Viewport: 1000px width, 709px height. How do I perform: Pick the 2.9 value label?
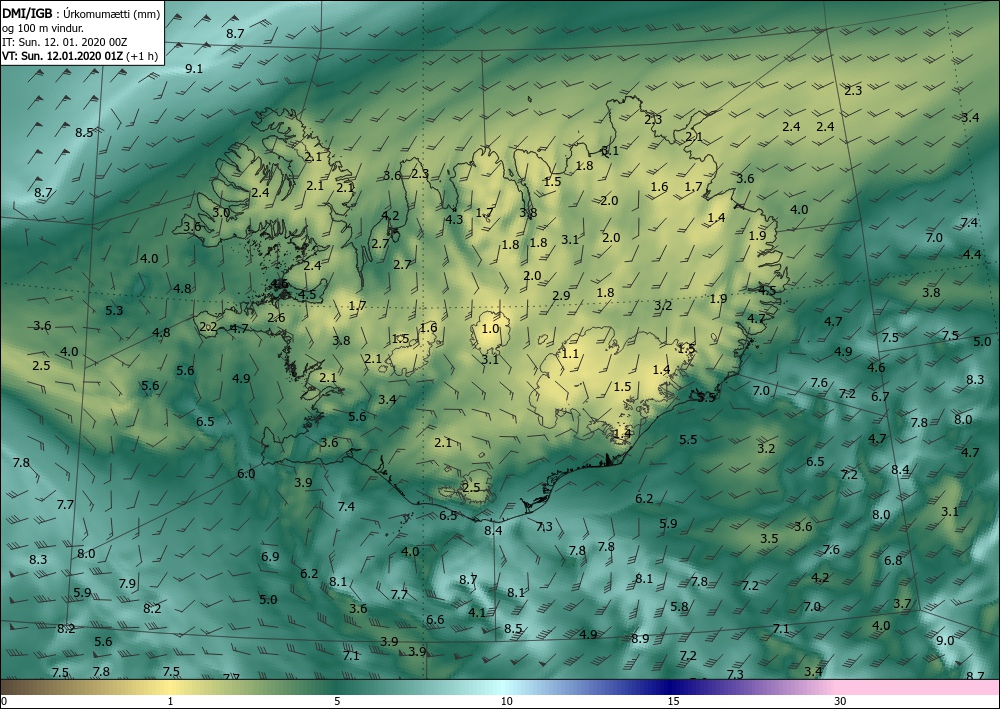point(561,296)
